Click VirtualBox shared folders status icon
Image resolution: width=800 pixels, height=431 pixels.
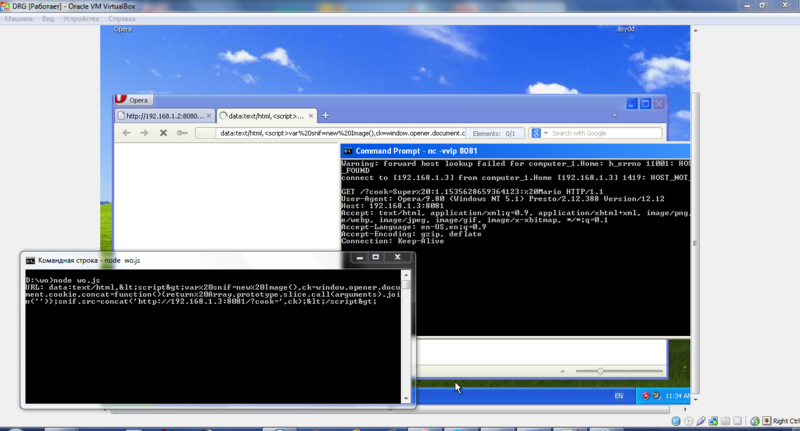(x=726, y=421)
